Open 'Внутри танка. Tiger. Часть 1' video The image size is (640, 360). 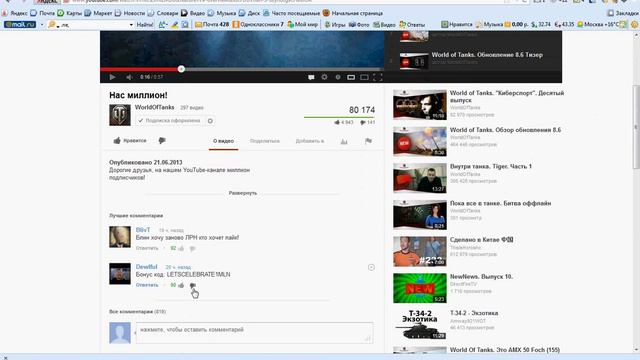491,166
